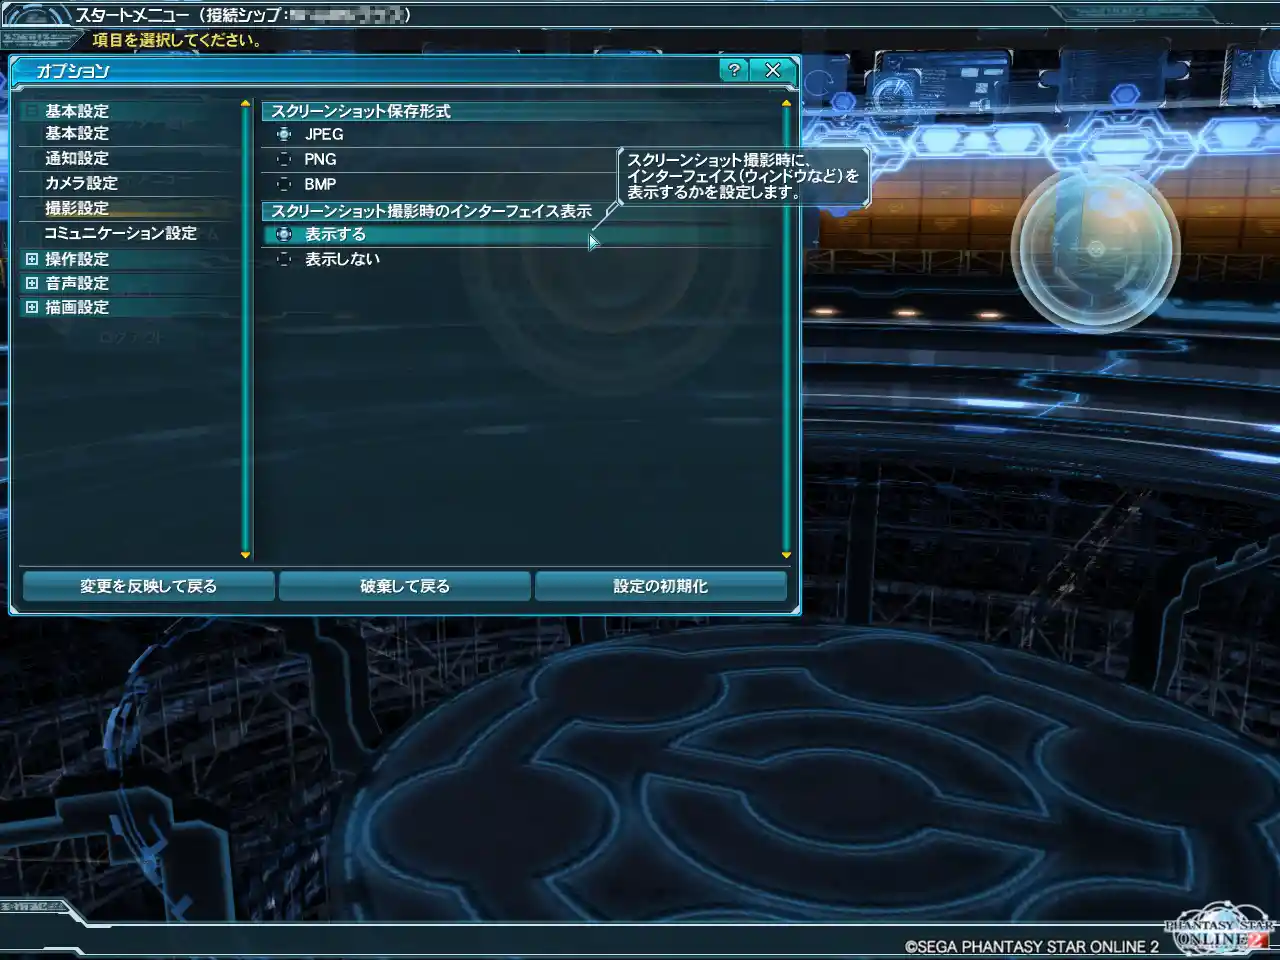This screenshot has width=1280, height=960.
Task: Expand the 音声設定 tree node
Action: [32, 283]
